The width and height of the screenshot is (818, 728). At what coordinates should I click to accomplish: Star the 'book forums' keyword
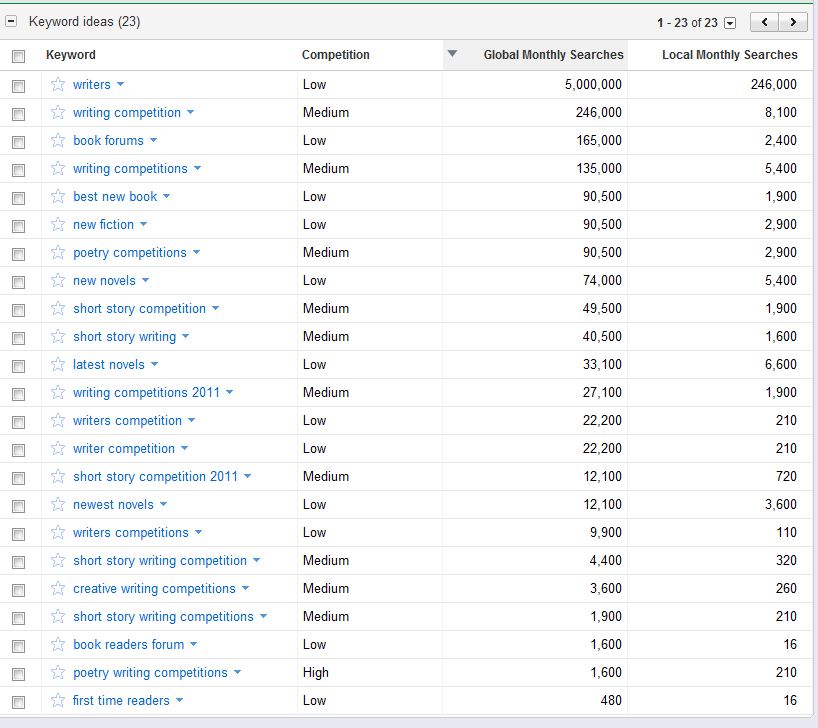[x=58, y=141]
